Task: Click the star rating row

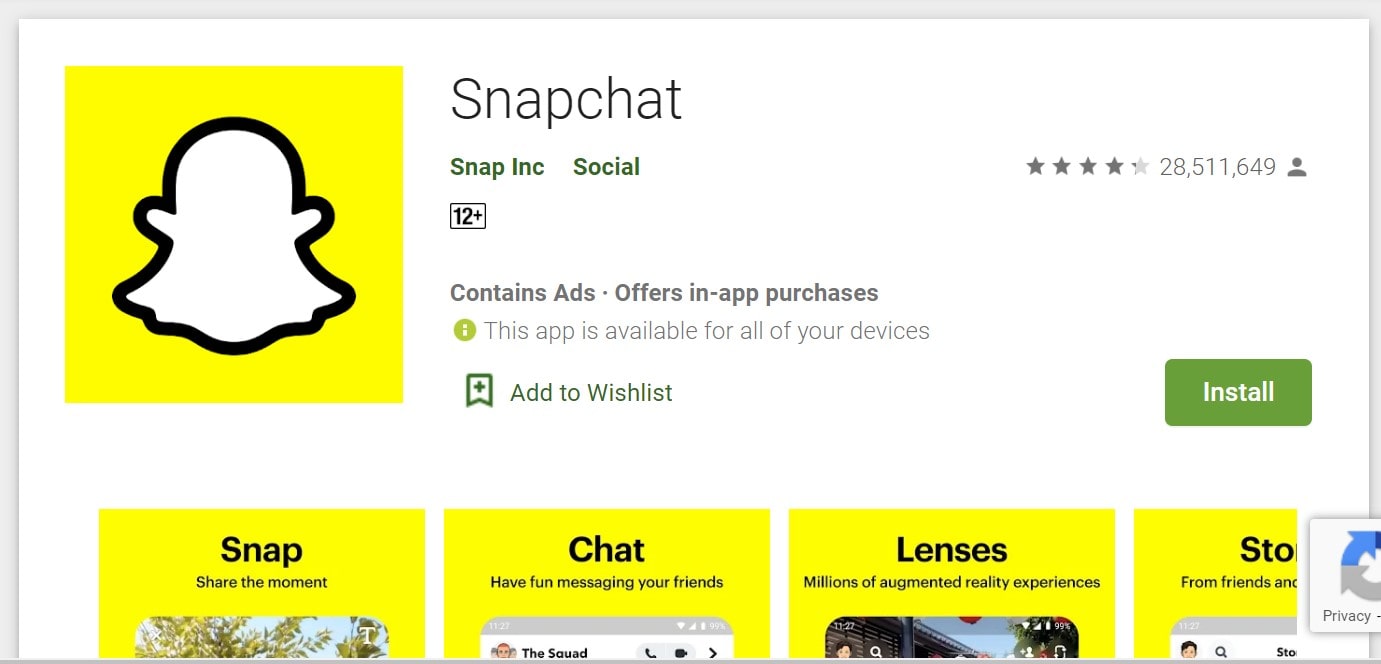Action: [x=1088, y=166]
